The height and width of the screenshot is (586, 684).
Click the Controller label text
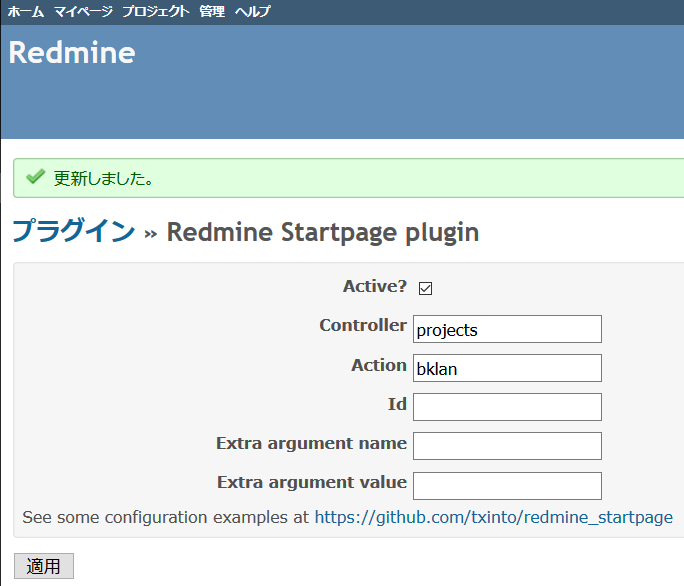tap(363, 326)
